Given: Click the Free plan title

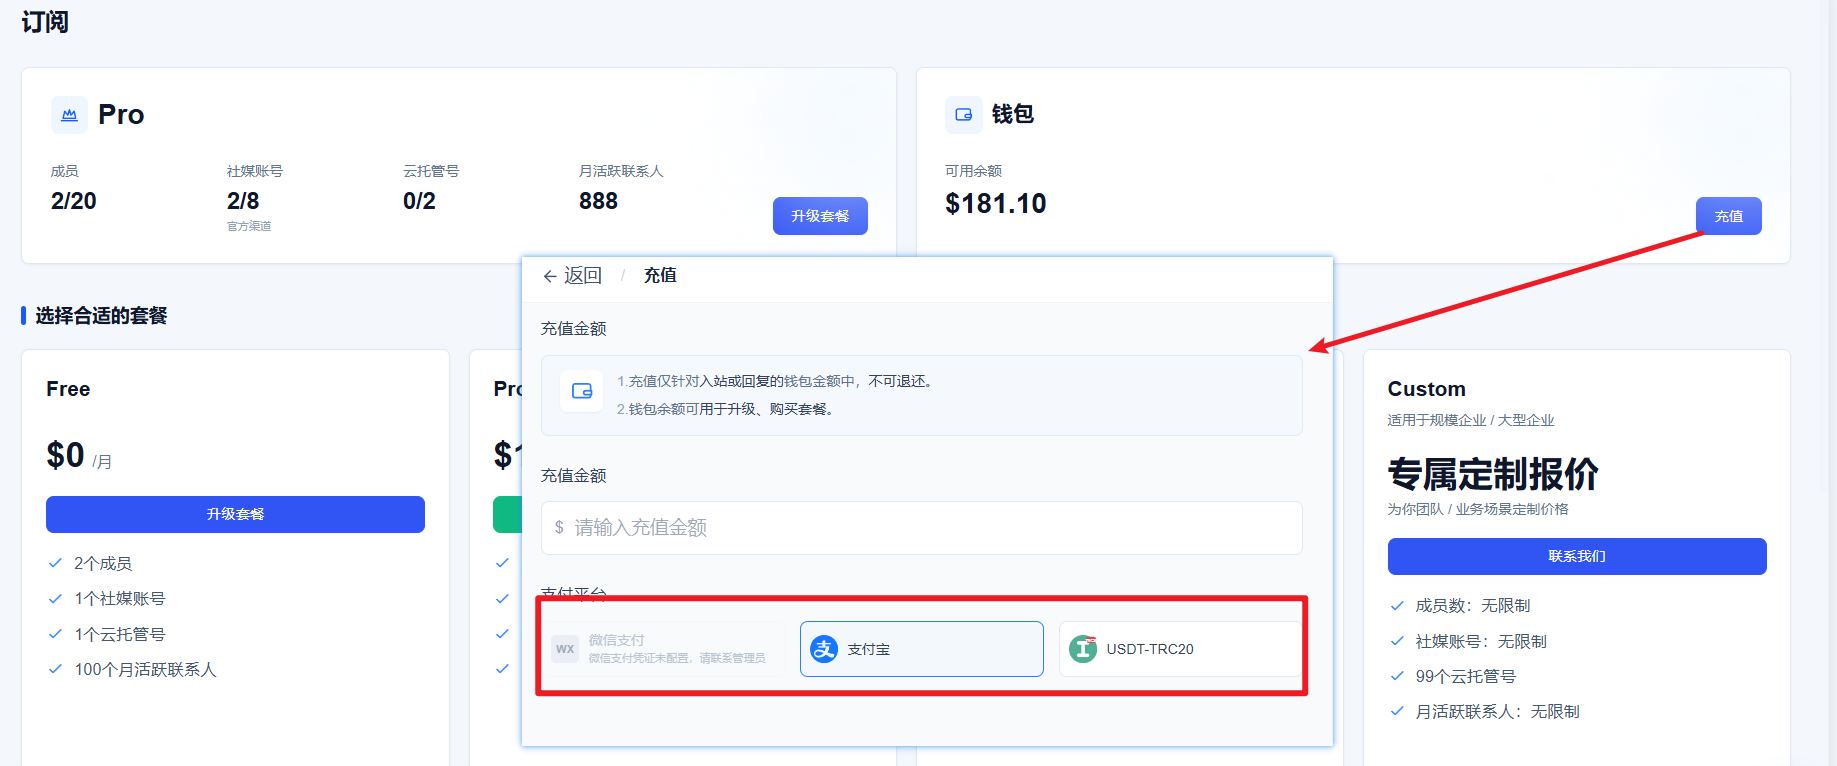Looking at the screenshot, I should (68, 389).
